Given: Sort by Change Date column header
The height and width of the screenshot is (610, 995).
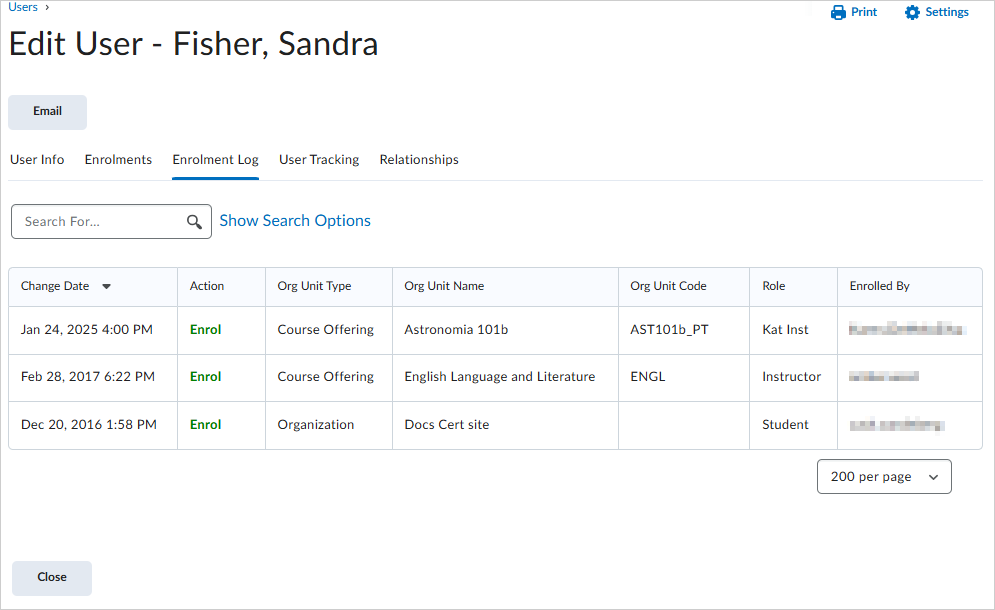Looking at the screenshot, I should tap(55, 286).
